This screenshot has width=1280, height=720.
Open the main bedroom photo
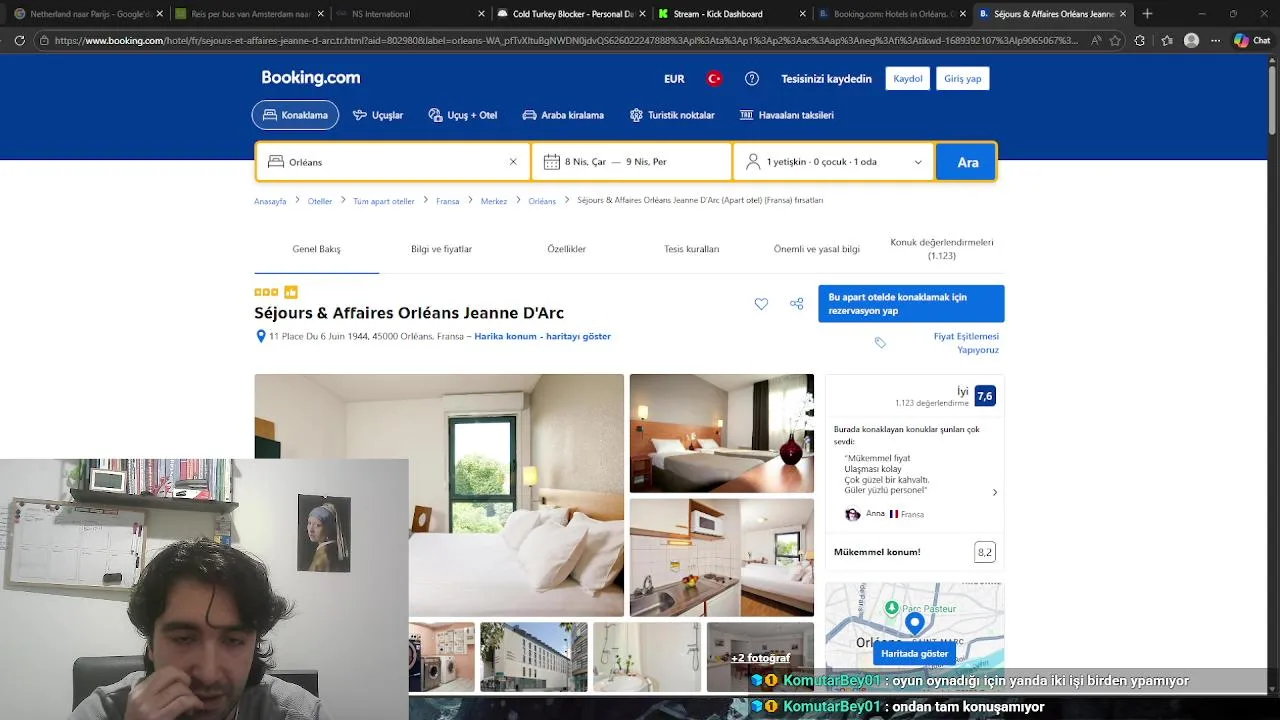click(439, 495)
